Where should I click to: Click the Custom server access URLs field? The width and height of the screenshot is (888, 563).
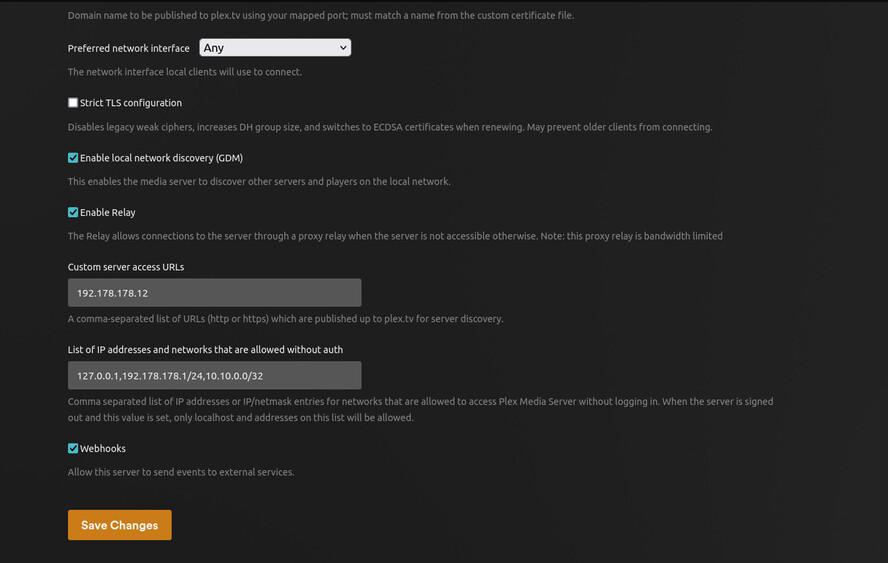(x=215, y=293)
